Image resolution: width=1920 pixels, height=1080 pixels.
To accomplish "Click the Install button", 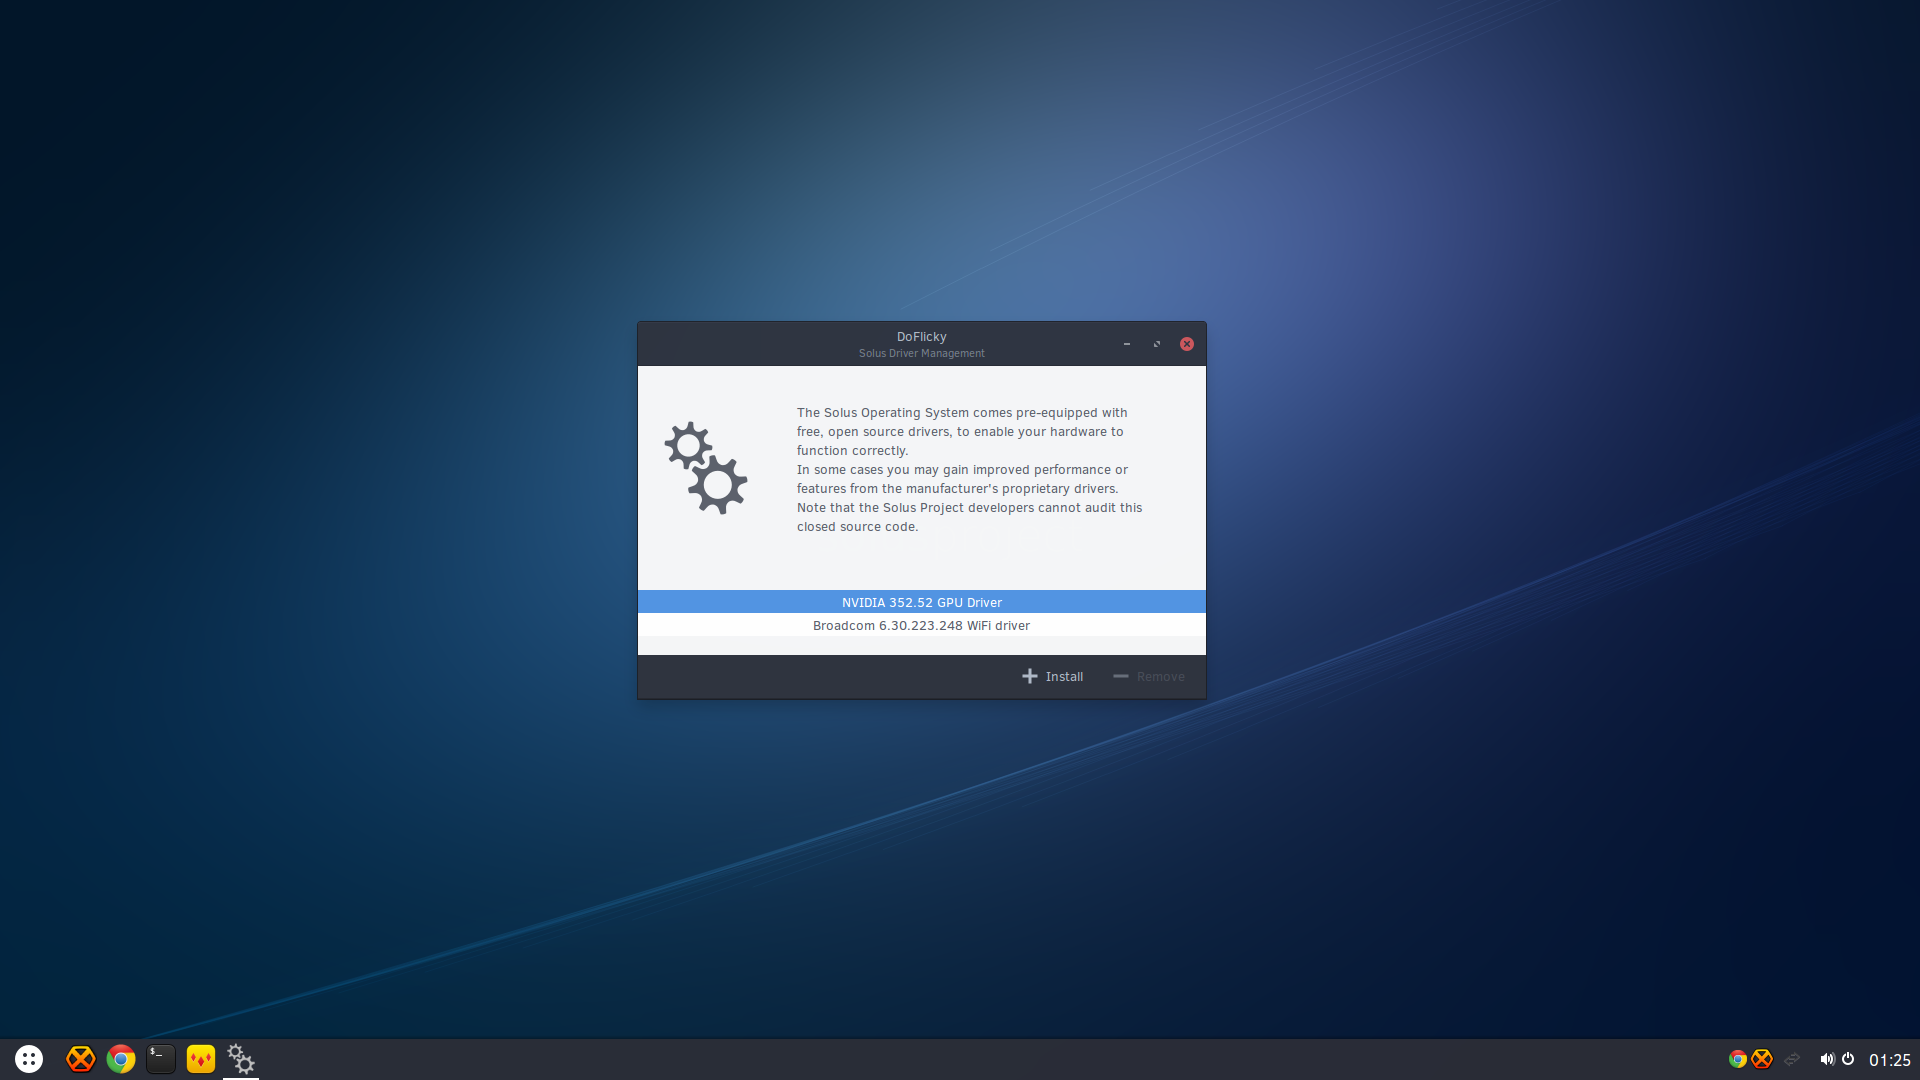I will [x=1052, y=677].
